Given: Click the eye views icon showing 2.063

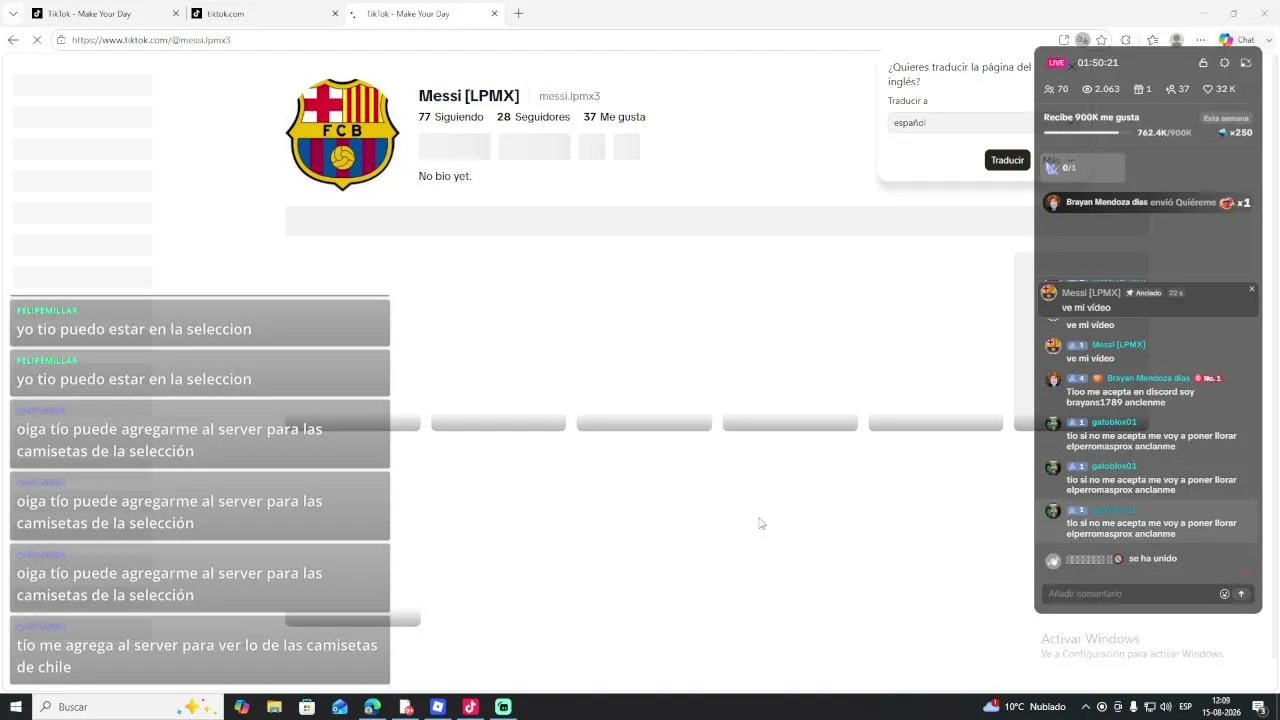Looking at the screenshot, I should click(1087, 89).
